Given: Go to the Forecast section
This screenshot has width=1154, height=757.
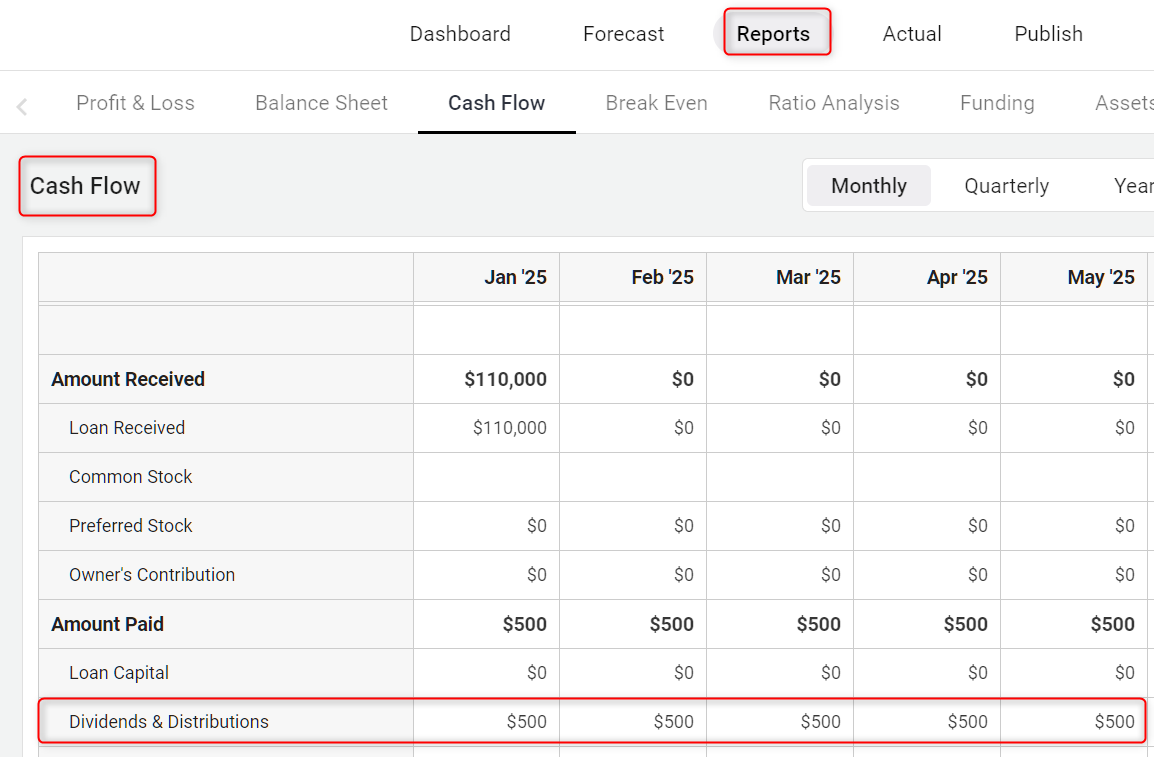Looking at the screenshot, I should click(x=623, y=34).
